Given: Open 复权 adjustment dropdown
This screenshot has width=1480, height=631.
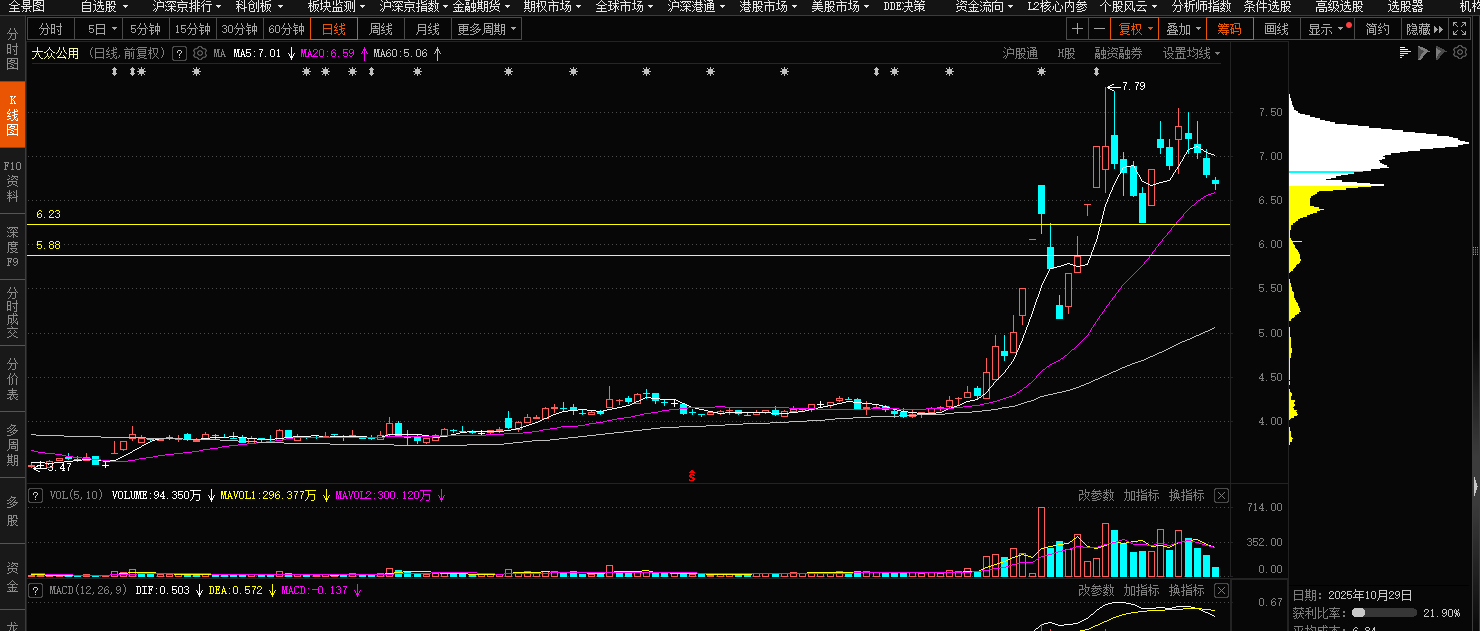Looking at the screenshot, I should [1135, 29].
